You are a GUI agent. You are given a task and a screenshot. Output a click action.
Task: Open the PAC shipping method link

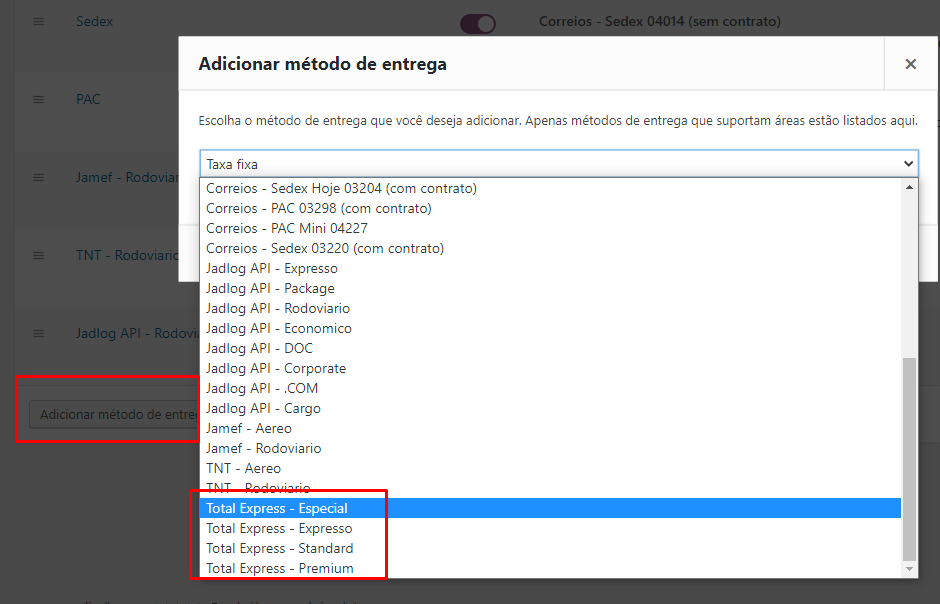pos(88,99)
